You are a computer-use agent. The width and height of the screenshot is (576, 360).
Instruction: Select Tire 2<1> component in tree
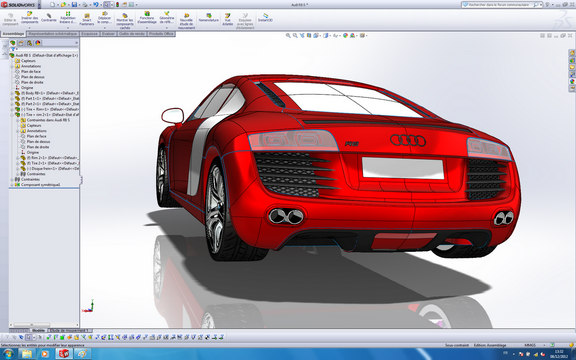coord(50,163)
